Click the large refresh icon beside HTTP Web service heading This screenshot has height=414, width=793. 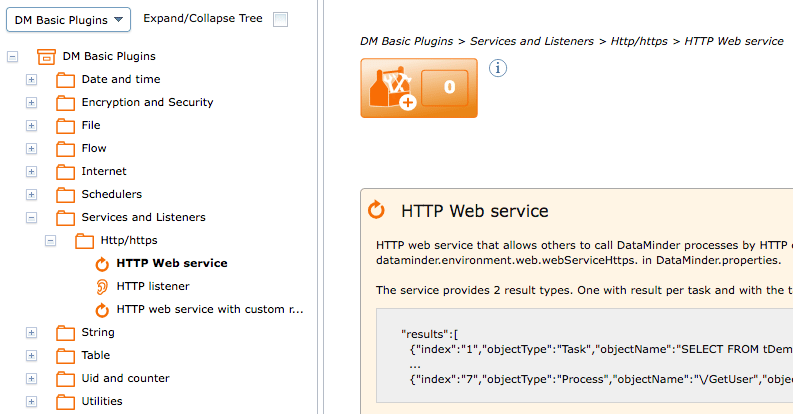click(376, 210)
